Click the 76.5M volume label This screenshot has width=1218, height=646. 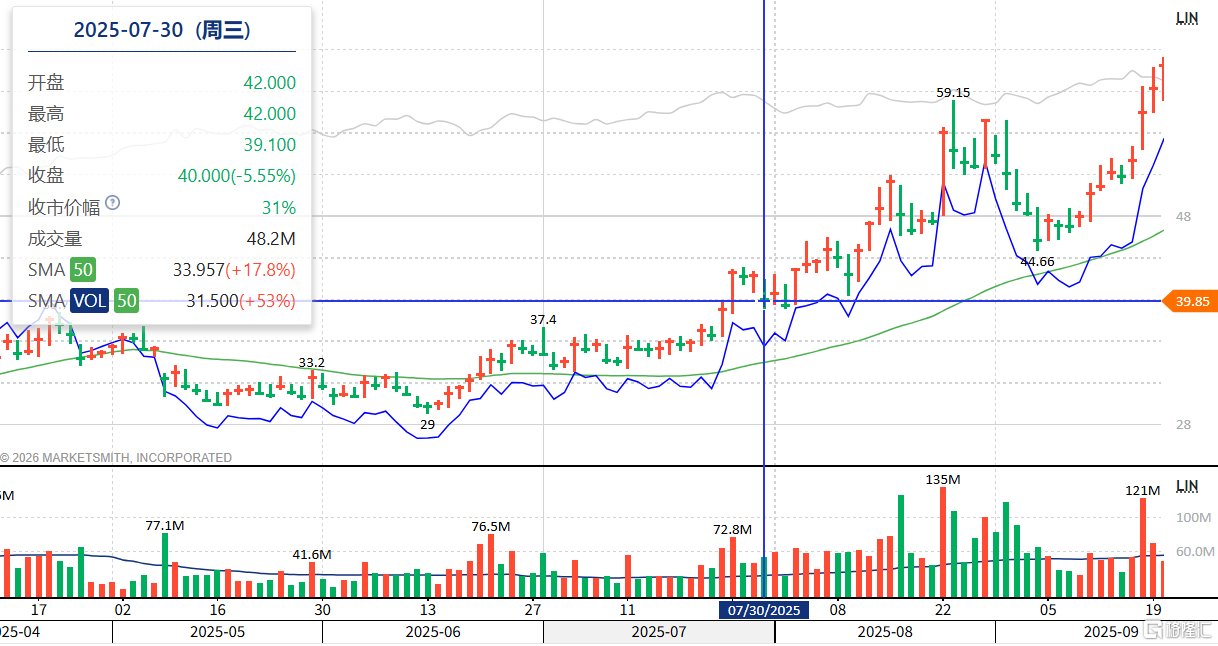coord(491,527)
